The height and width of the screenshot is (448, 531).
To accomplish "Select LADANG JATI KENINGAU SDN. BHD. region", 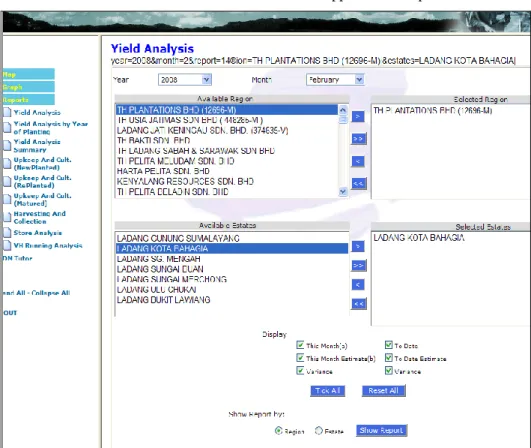I will pos(227,130).
